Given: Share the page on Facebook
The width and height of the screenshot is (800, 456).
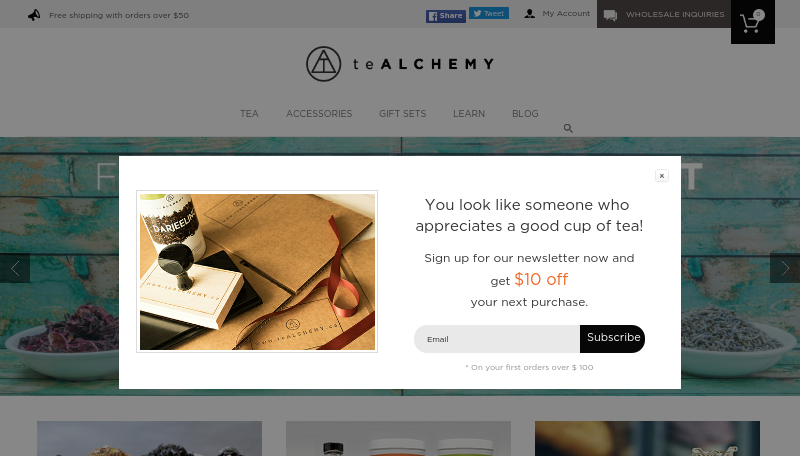Looking at the screenshot, I should tap(446, 16).
